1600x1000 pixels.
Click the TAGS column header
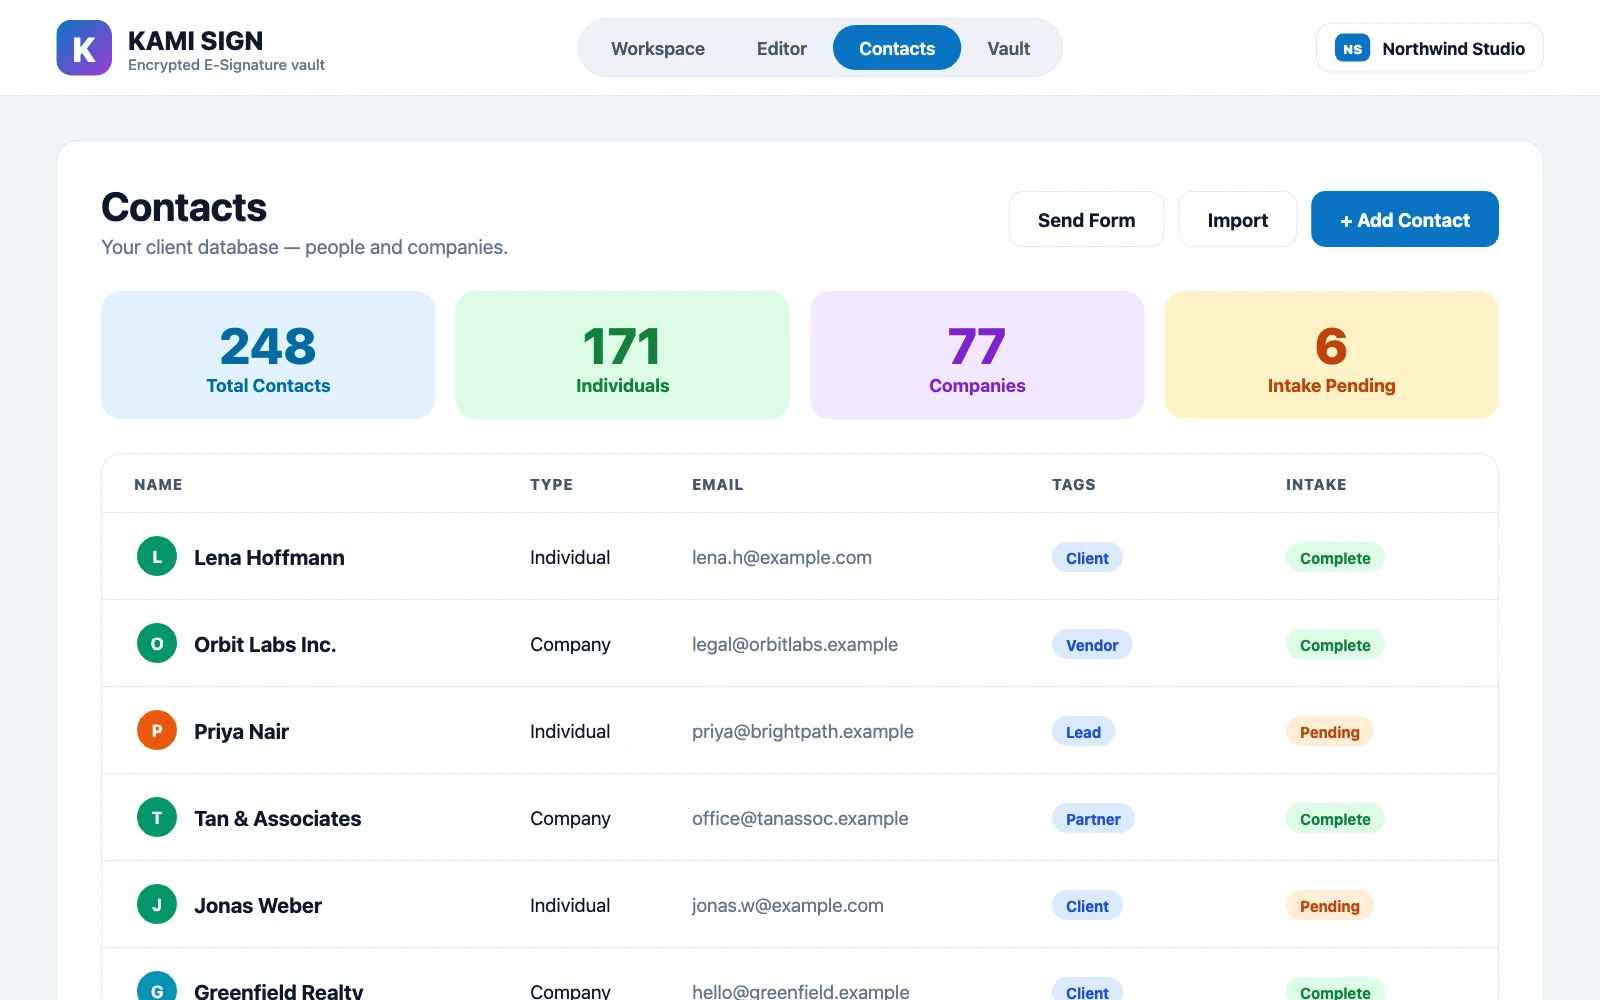click(1074, 484)
